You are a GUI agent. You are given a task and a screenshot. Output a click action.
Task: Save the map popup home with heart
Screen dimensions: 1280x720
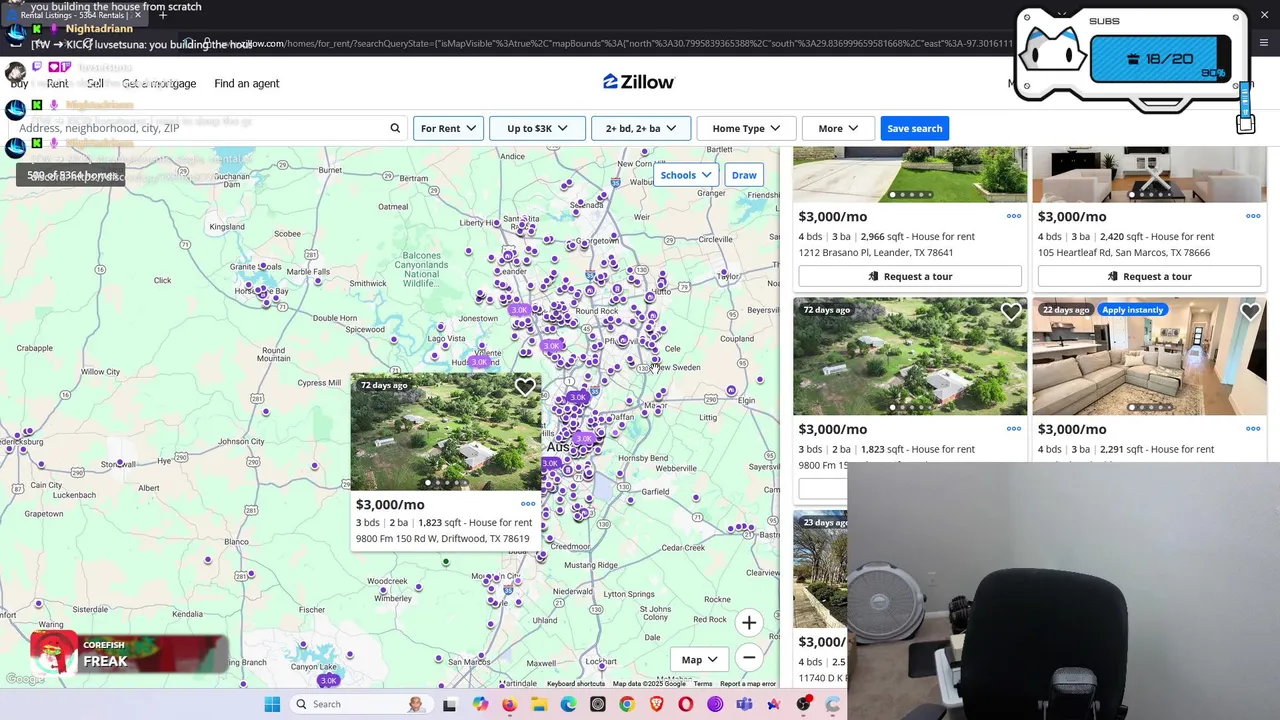tap(525, 387)
